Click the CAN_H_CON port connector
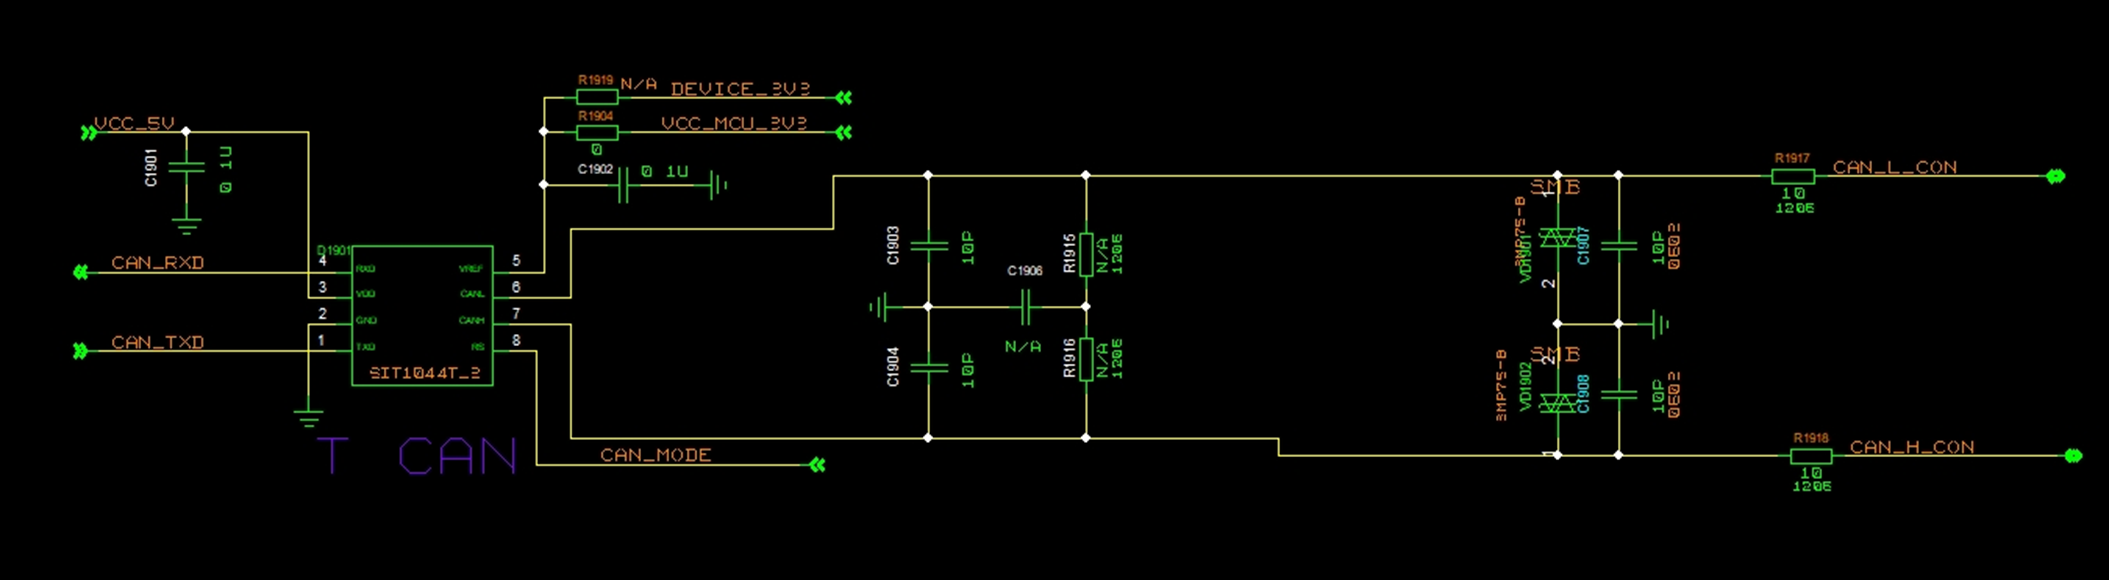The width and height of the screenshot is (2109, 580). click(x=2074, y=456)
